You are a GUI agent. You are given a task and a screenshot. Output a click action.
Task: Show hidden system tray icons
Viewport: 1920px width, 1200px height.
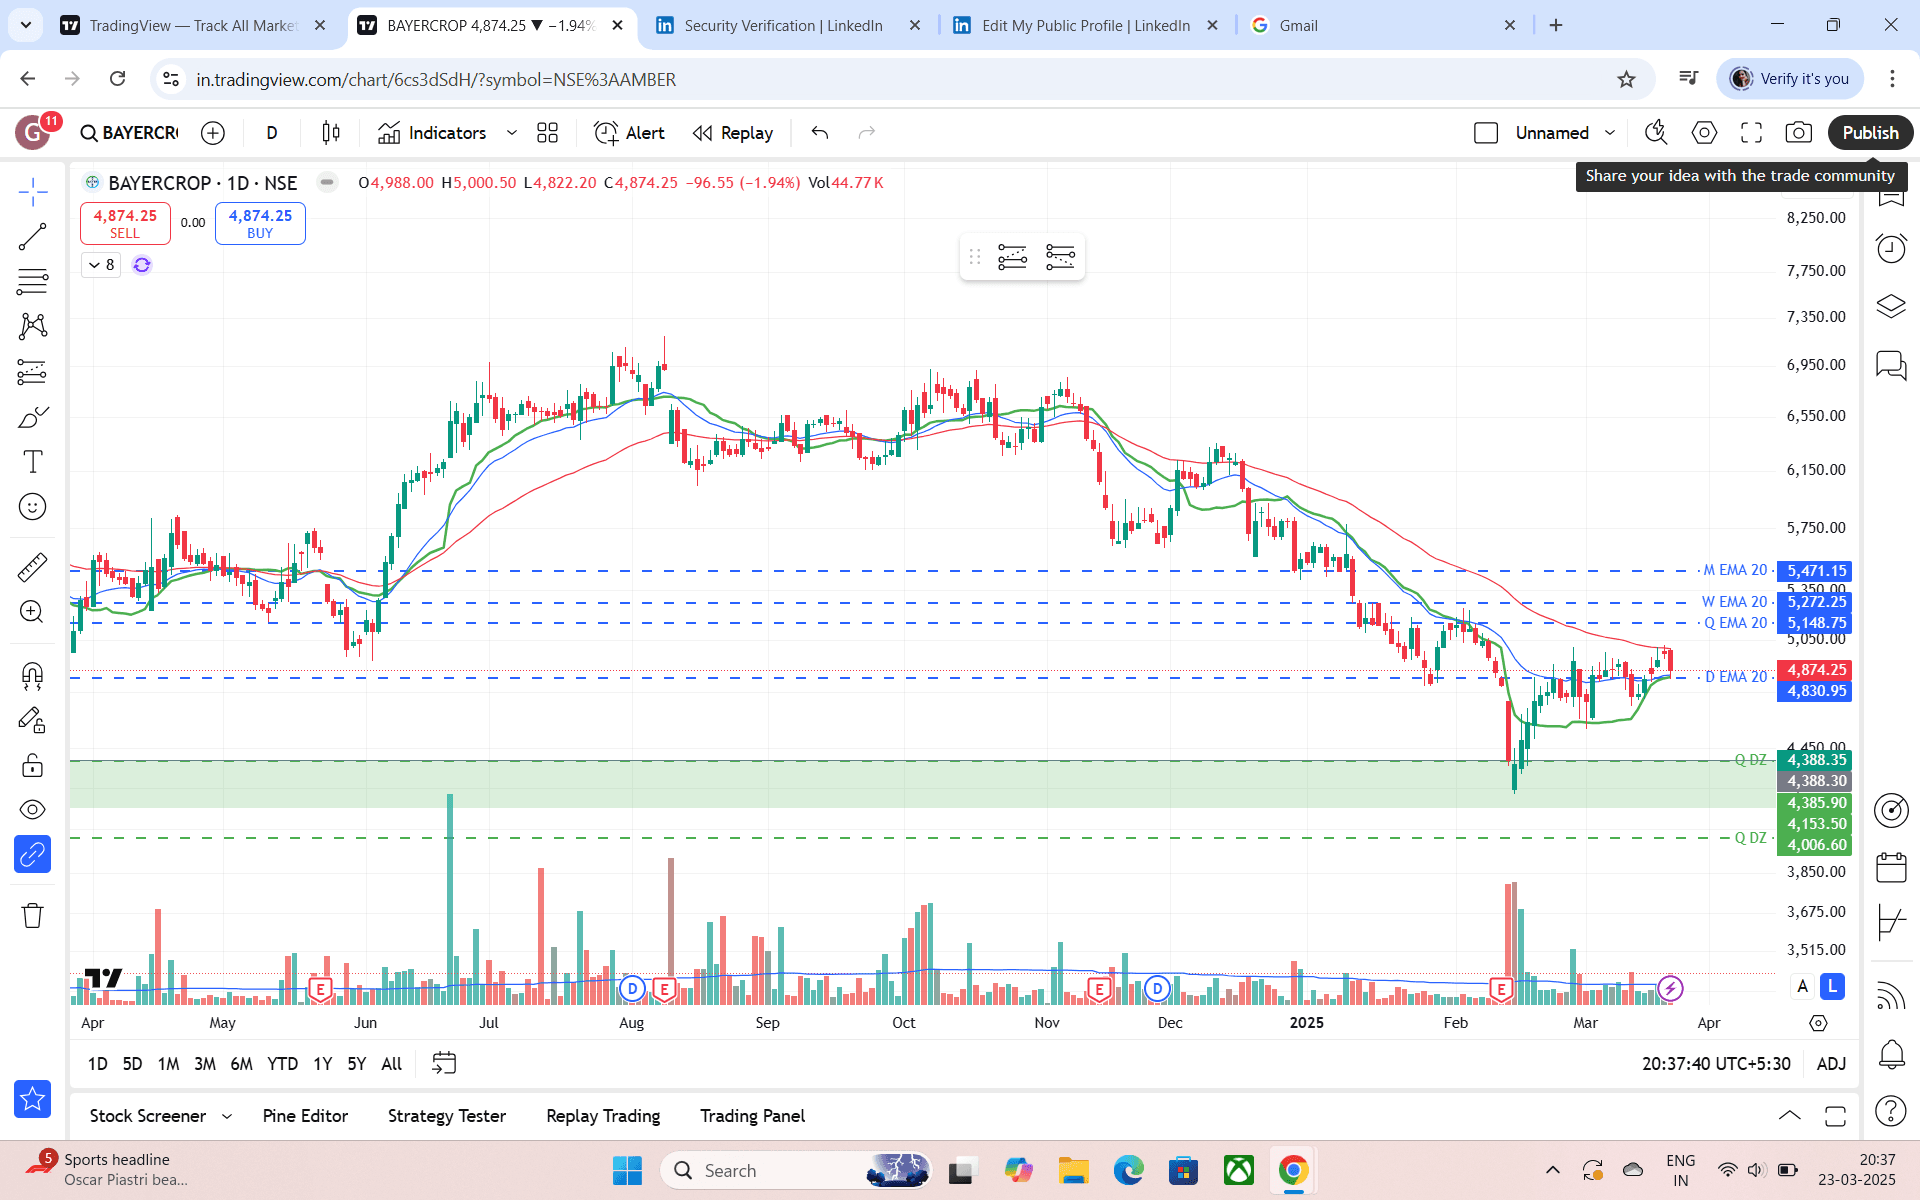click(x=1552, y=1170)
